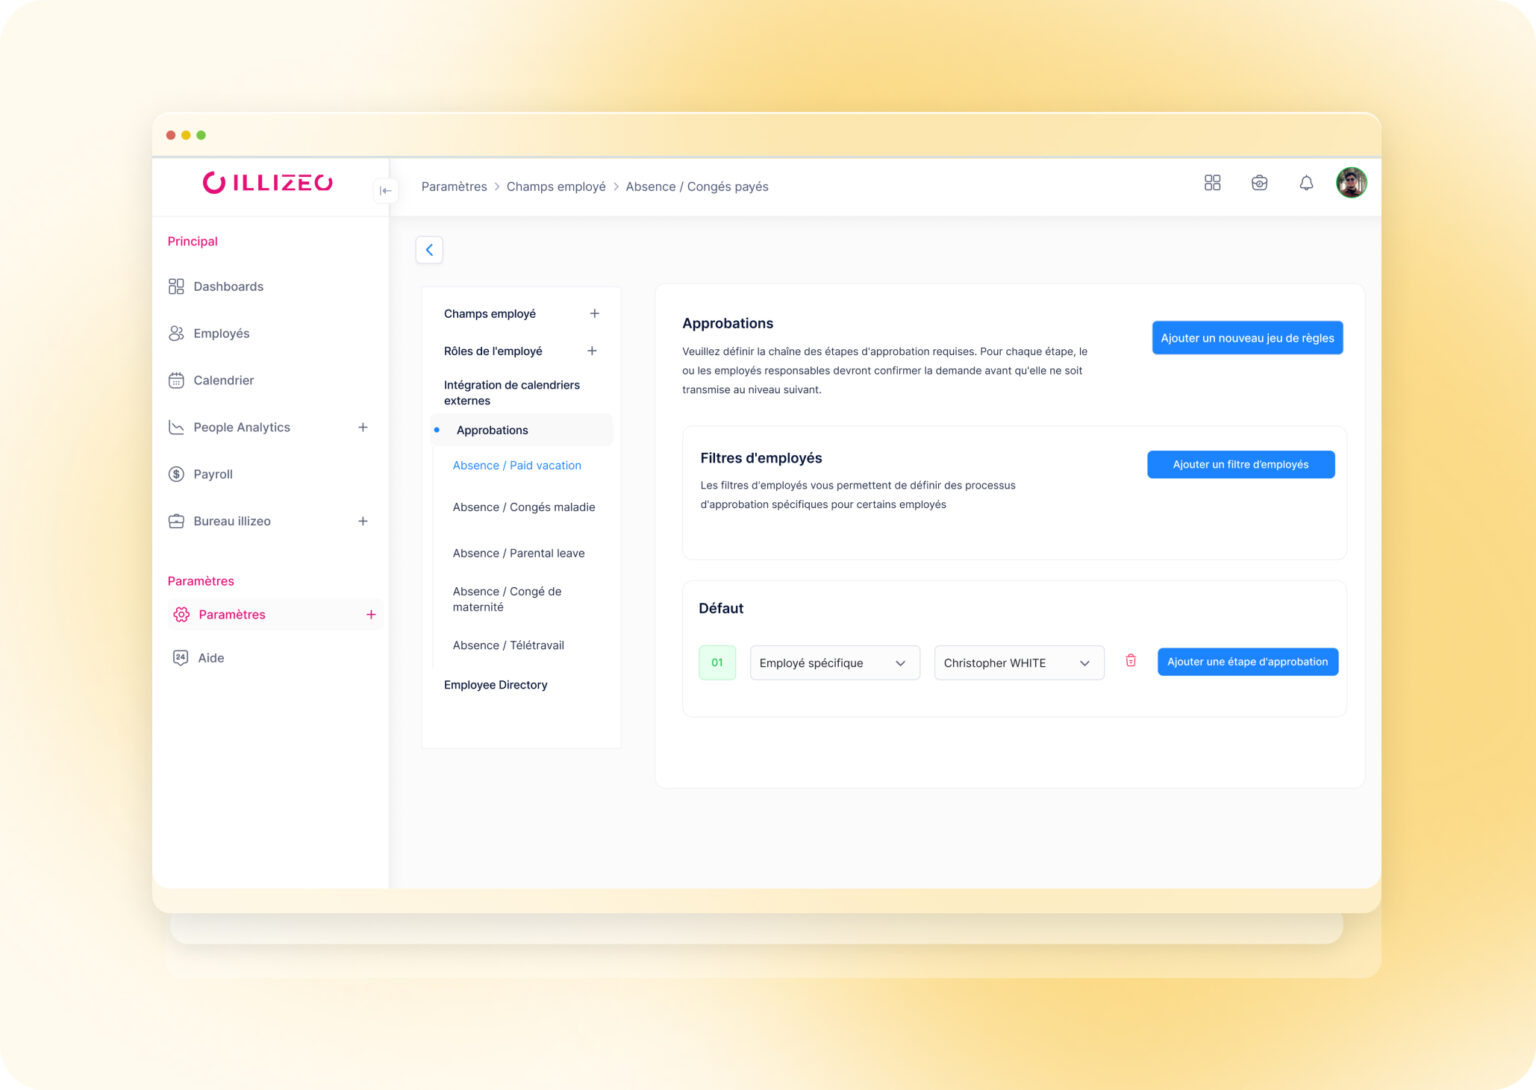Click the Illizeo logo
Screen dimensions: 1536x1090
(267, 183)
